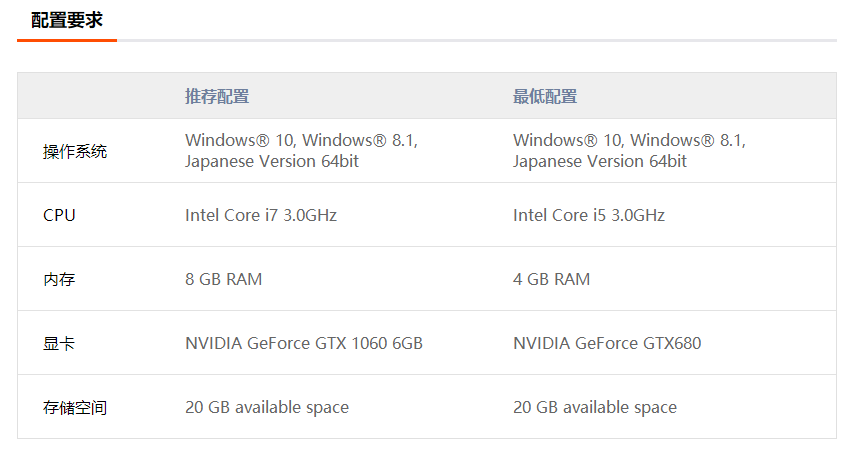This screenshot has height=454, width=852.
Task: Click Windows 10, Windows 8.1 line under 推荐配置
Action: [301, 141]
